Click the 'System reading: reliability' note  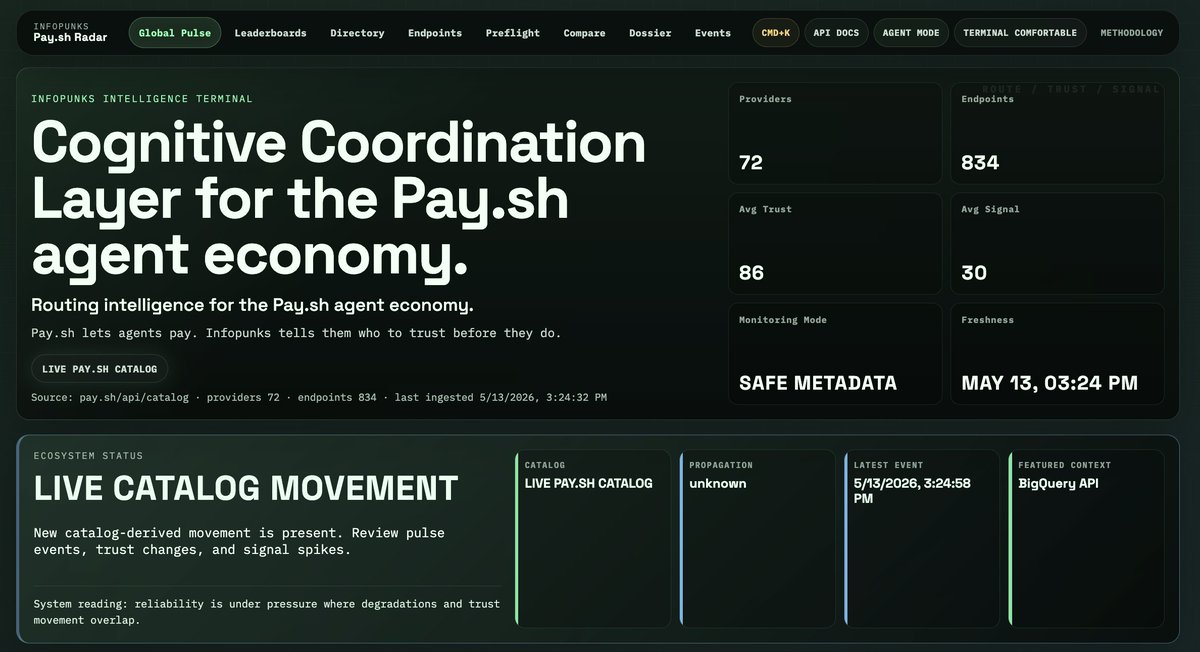click(266, 612)
